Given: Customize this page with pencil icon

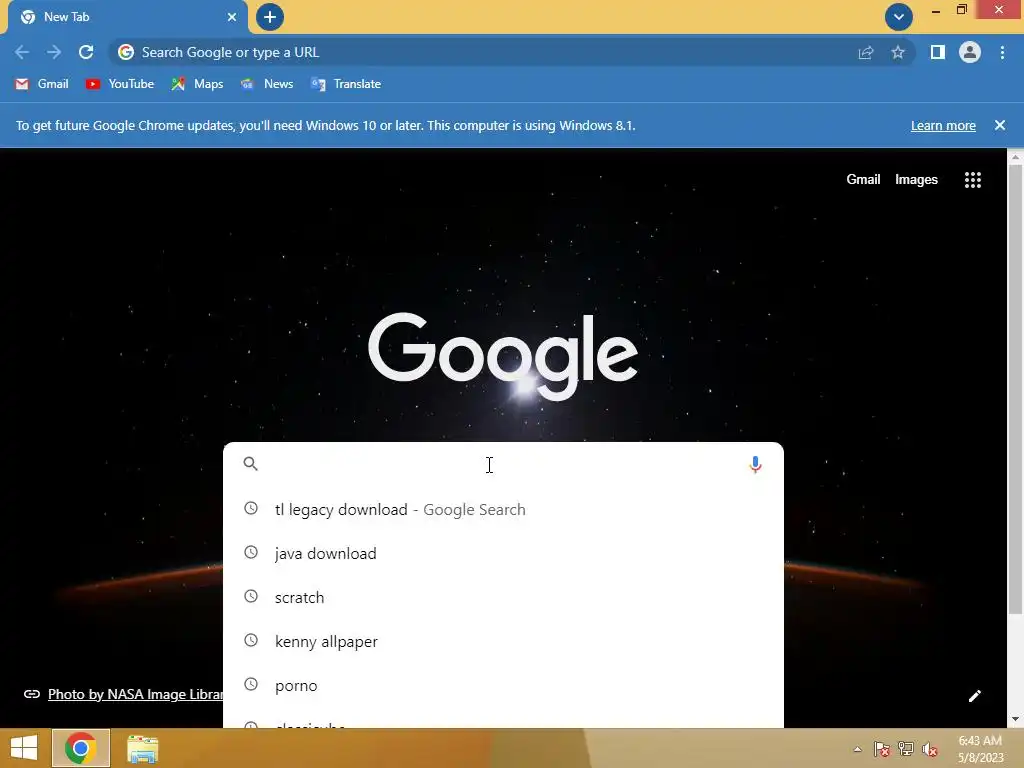Looking at the screenshot, I should point(974,696).
